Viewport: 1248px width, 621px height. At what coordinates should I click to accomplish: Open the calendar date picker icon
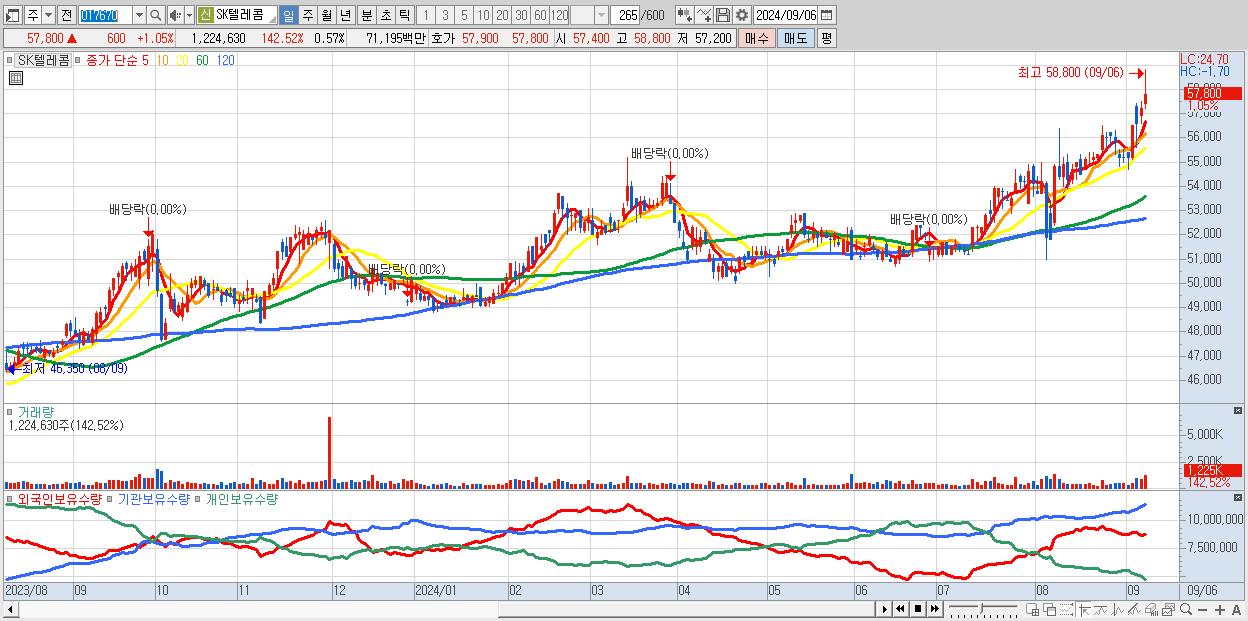(x=826, y=16)
